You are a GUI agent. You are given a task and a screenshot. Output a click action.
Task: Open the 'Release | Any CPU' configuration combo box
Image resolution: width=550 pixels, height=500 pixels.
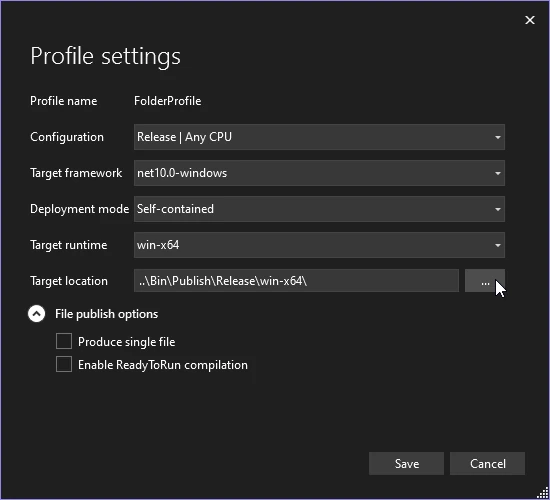[319, 137]
